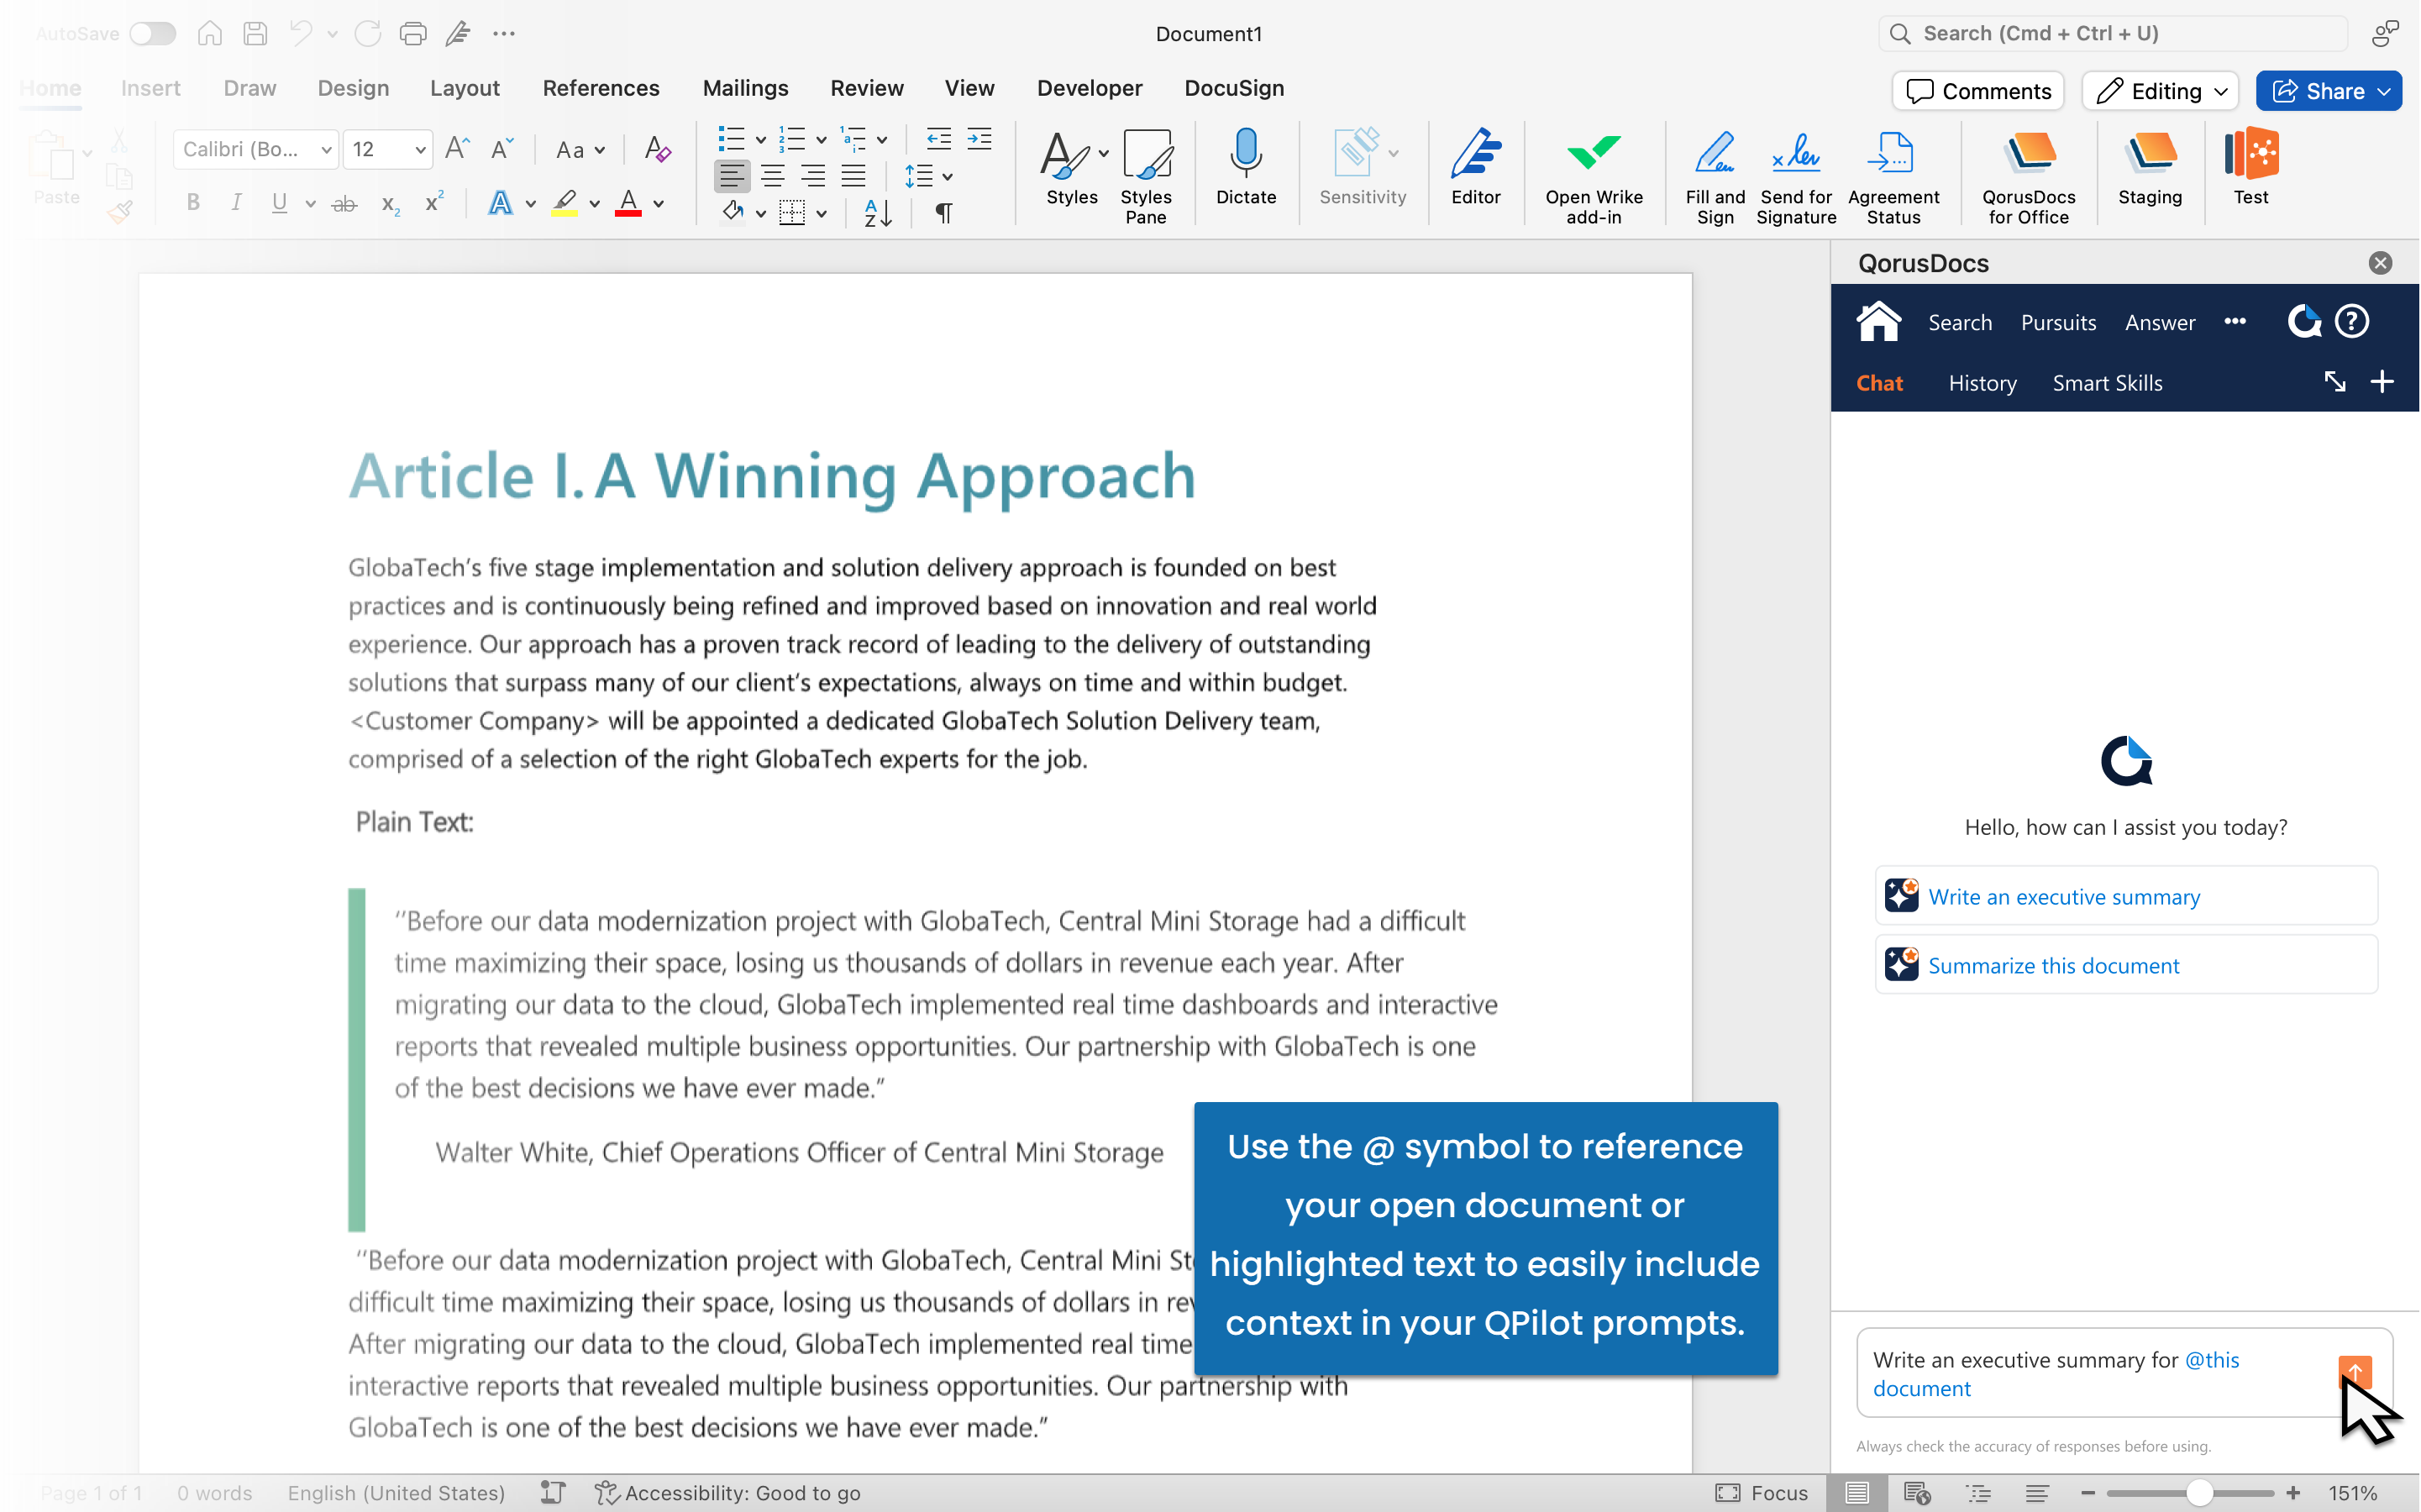Apply red font color
Screen dimensions: 2421x1512
pyautogui.click(x=628, y=204)
